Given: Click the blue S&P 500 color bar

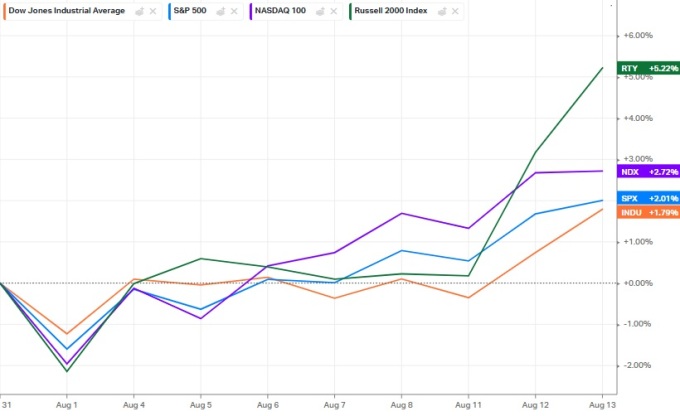Looking at the screenshot, I should point(170,11).
